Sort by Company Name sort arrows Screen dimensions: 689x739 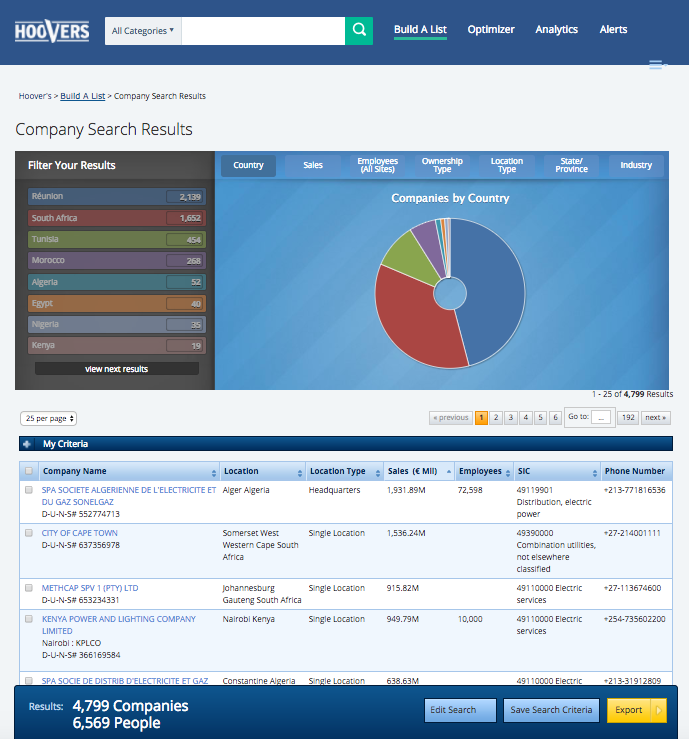point(213,473)
